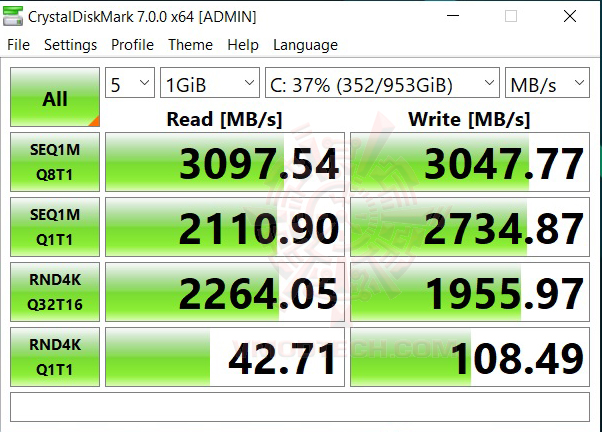Open the Profile menu
The width and height of the screenshot is (602, 432).
coord(132,45)
